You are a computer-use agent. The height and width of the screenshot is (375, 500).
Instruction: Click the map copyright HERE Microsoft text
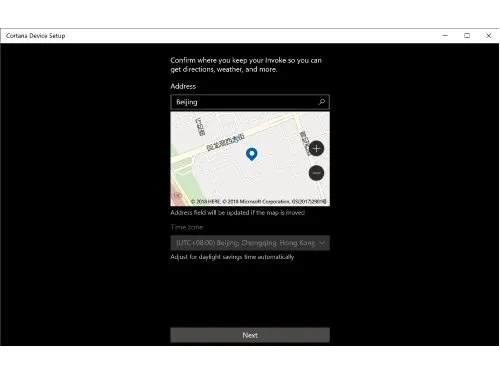259,202
